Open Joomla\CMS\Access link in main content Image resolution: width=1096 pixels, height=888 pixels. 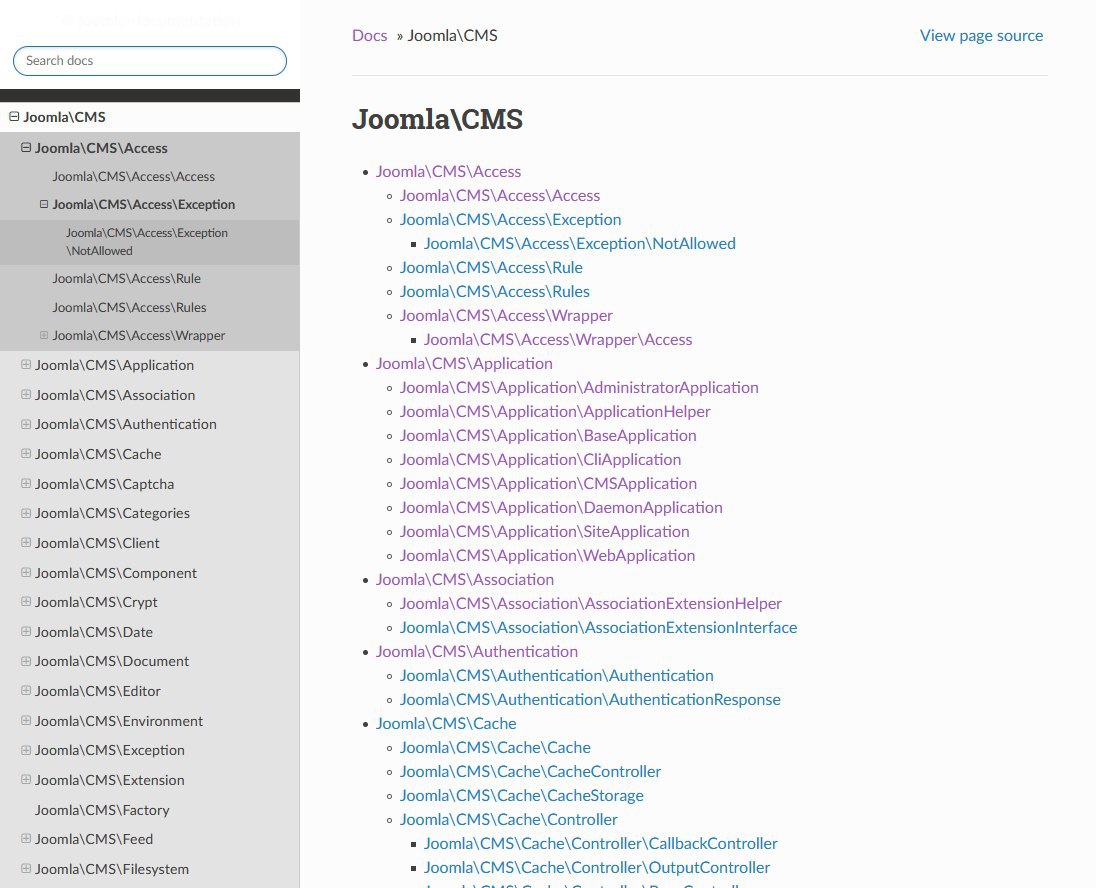pos(448,171)
